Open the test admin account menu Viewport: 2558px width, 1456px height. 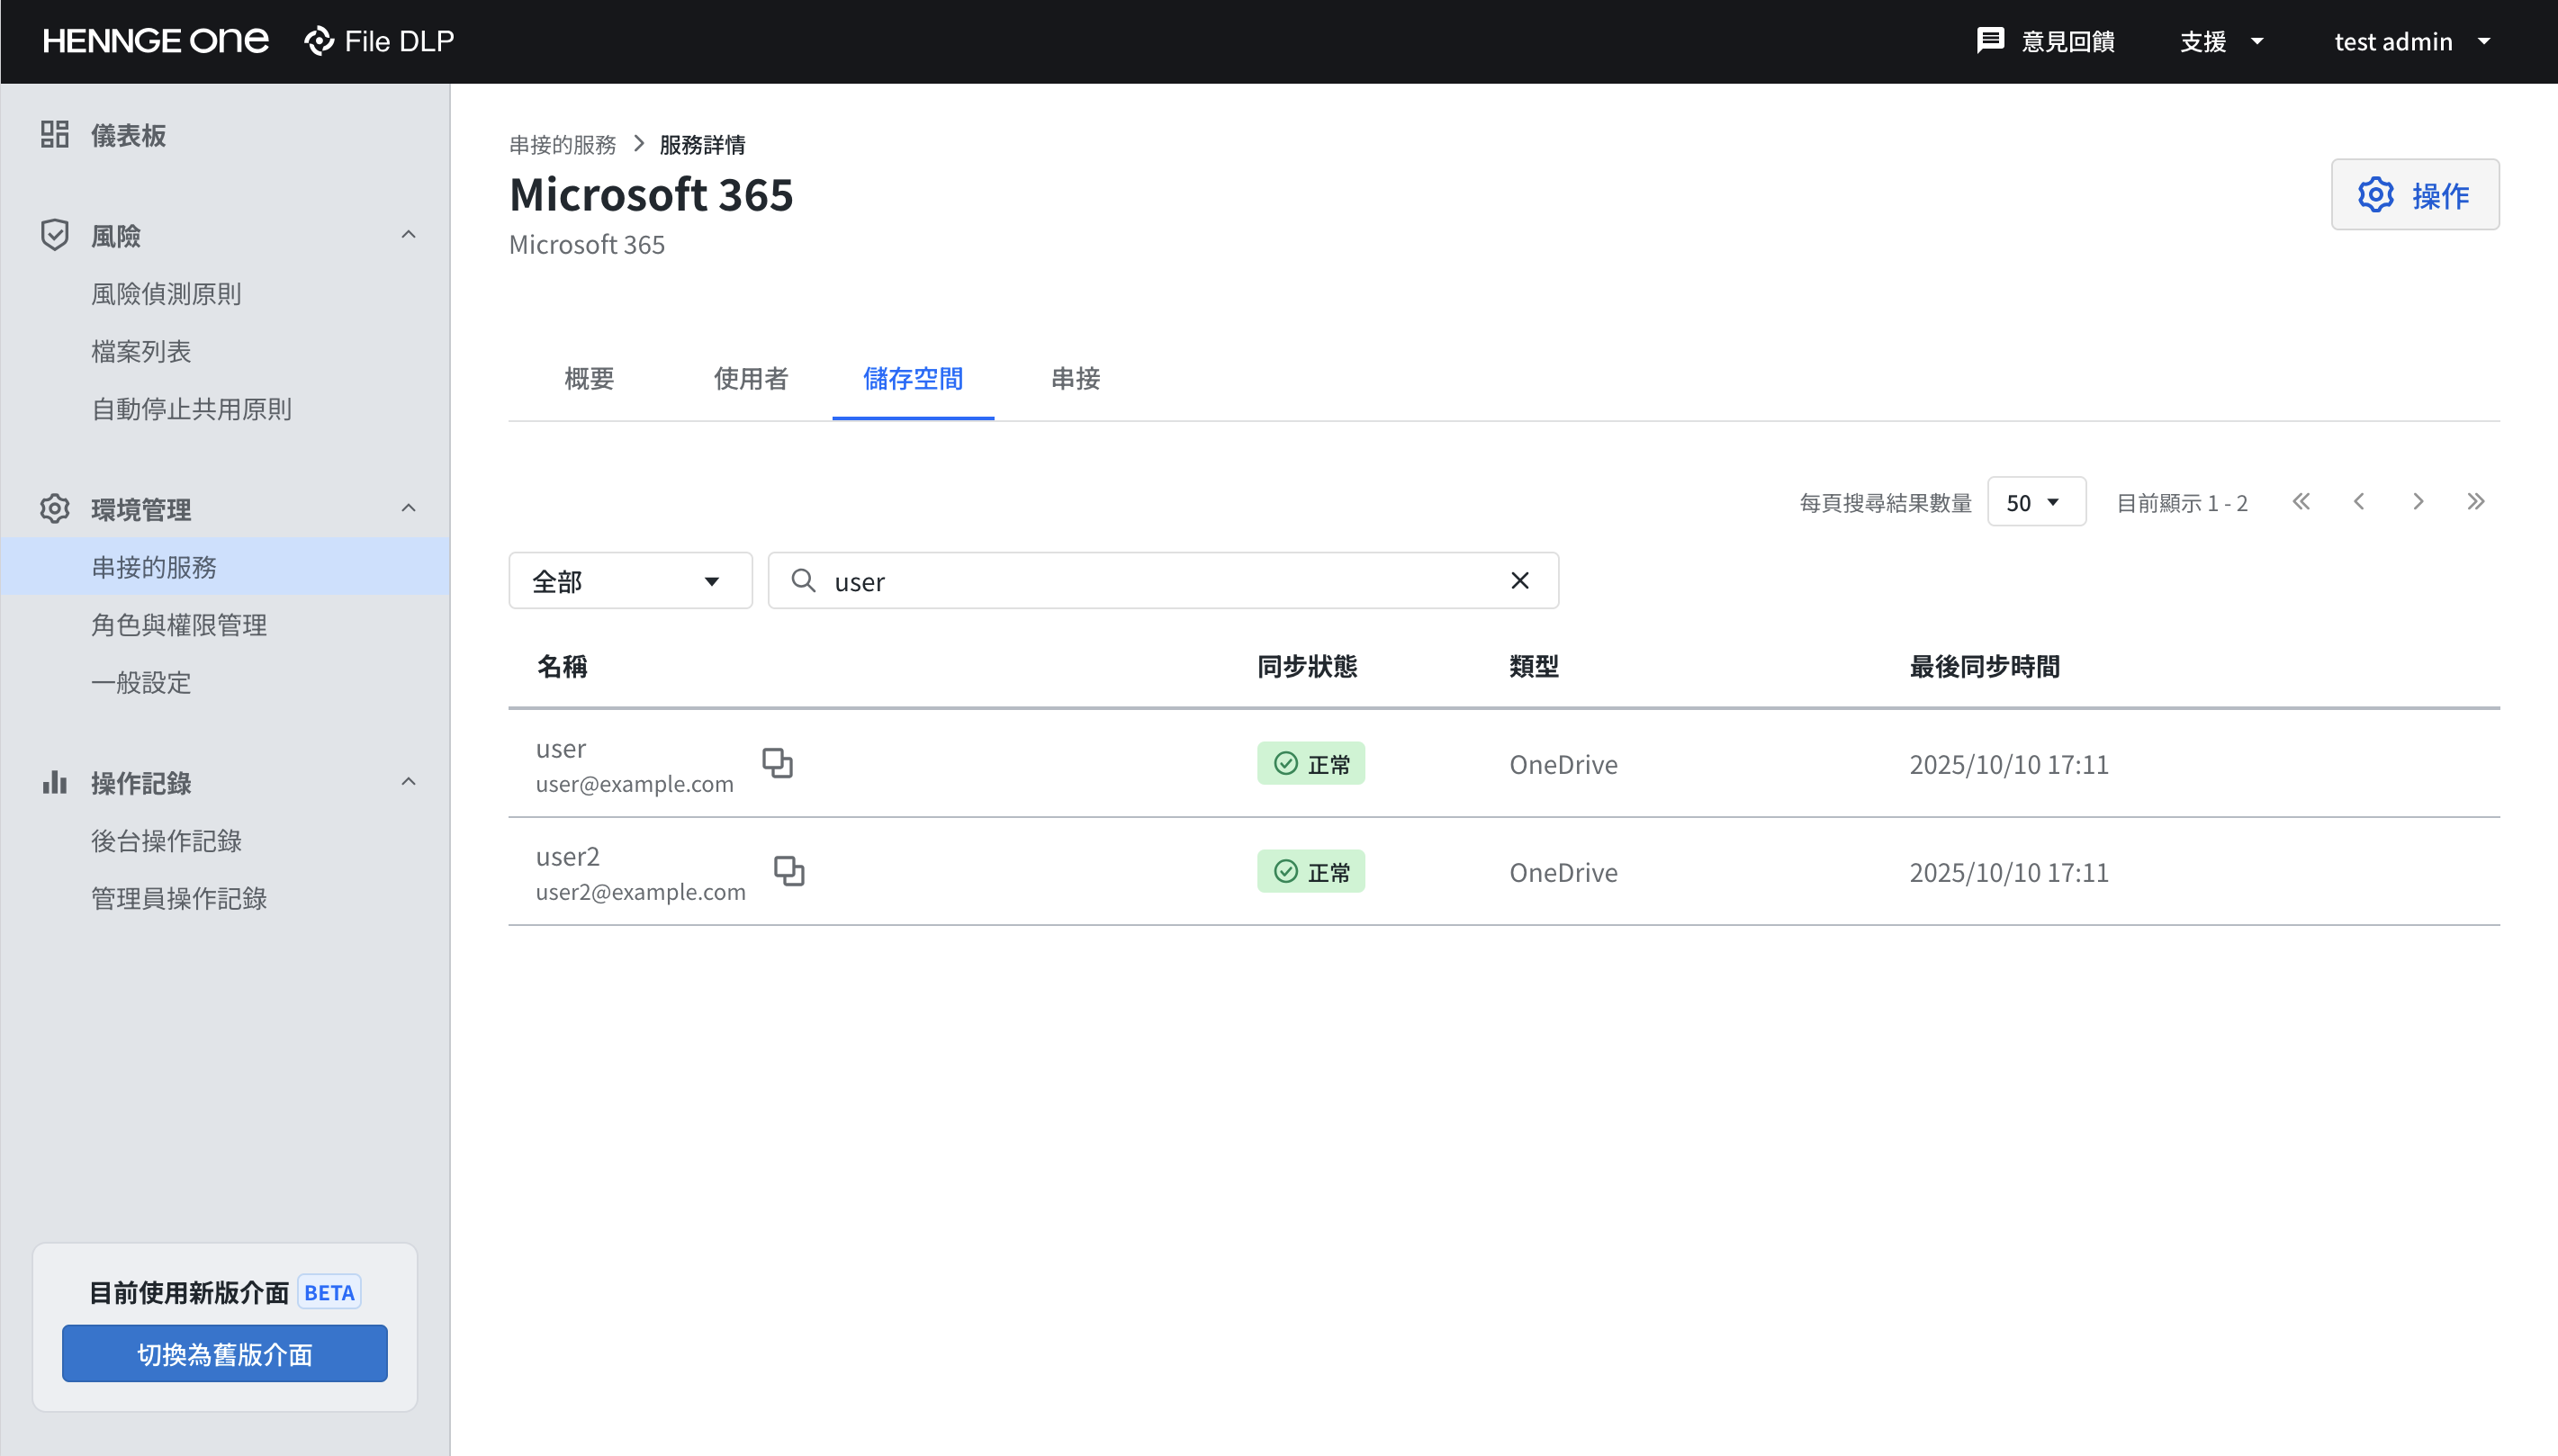coord(2412,41)
